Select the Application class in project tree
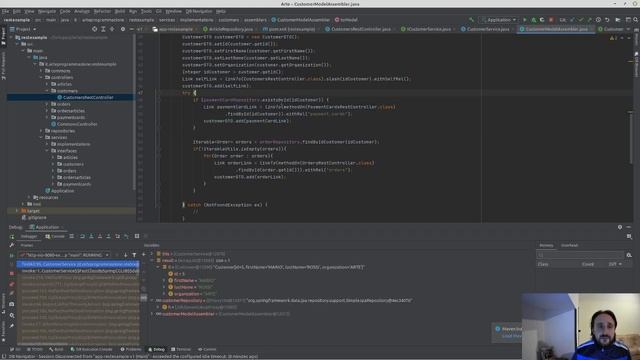This screenshot has width=640, height=360. 60,191
